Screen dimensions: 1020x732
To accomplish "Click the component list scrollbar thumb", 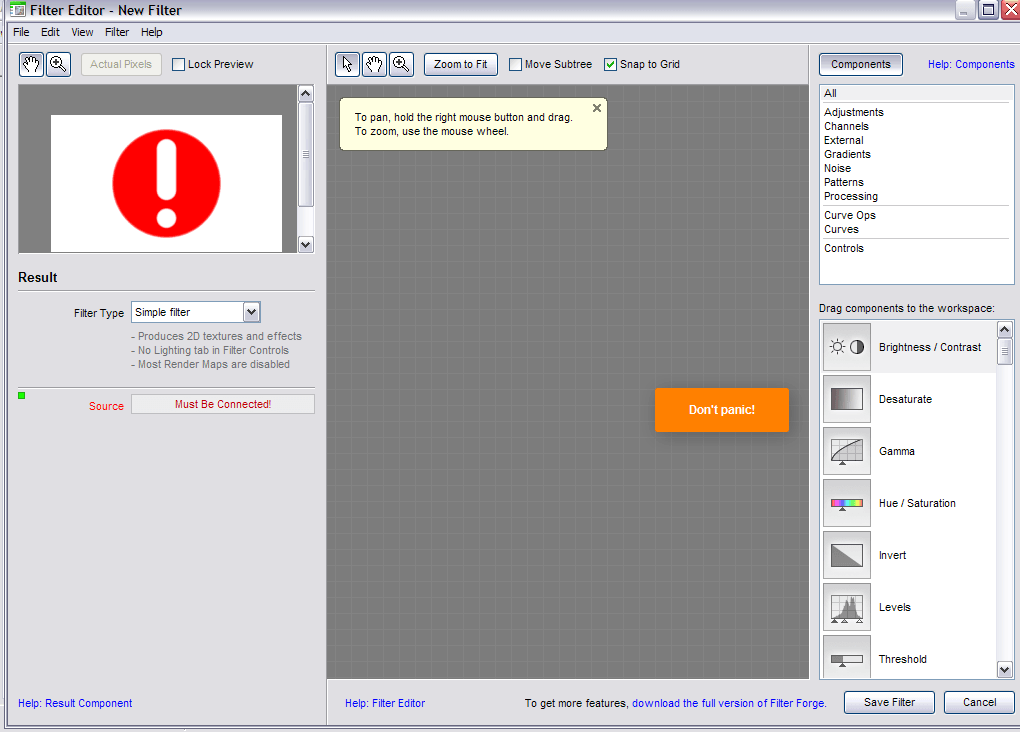I will pyautogui.click(x=1004, y=351).
